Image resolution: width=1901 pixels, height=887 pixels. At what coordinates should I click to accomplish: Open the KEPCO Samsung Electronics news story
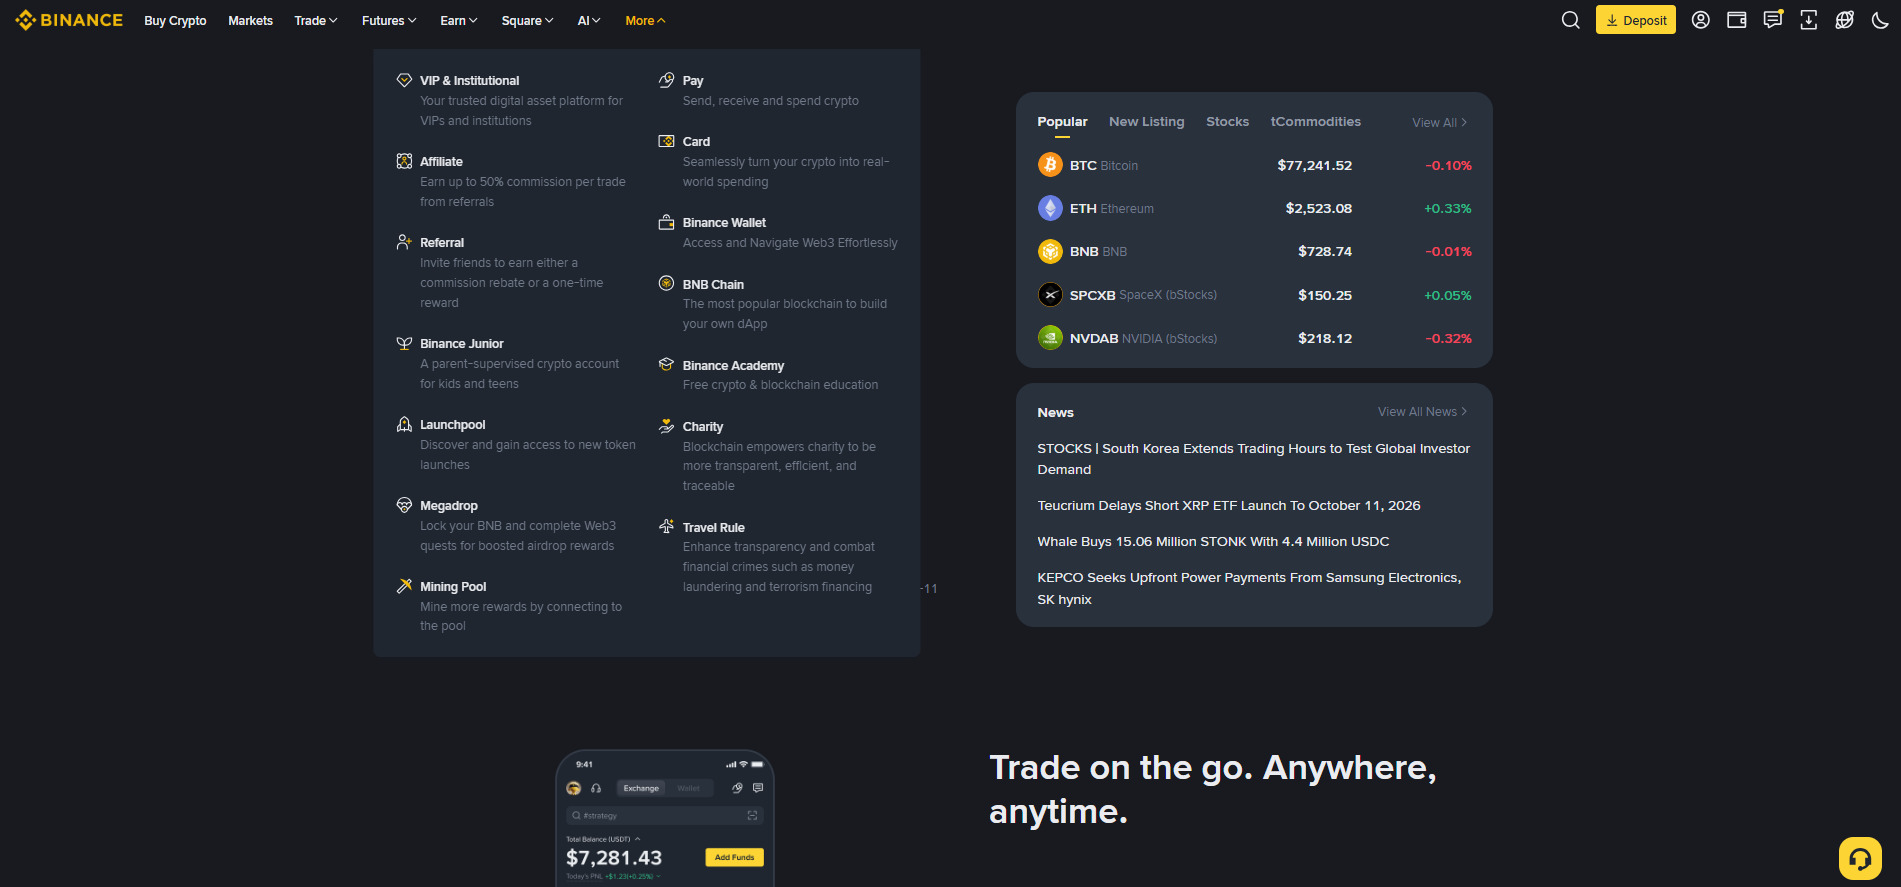click(1249, 589)
